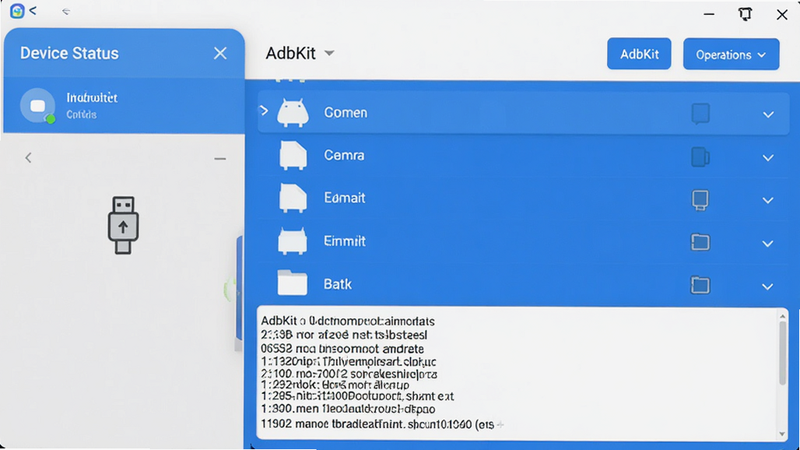The height and width of the screenshot is (450, 800).
Task: Click the back chevron under Device Status
Action: [x=28, y=158]
